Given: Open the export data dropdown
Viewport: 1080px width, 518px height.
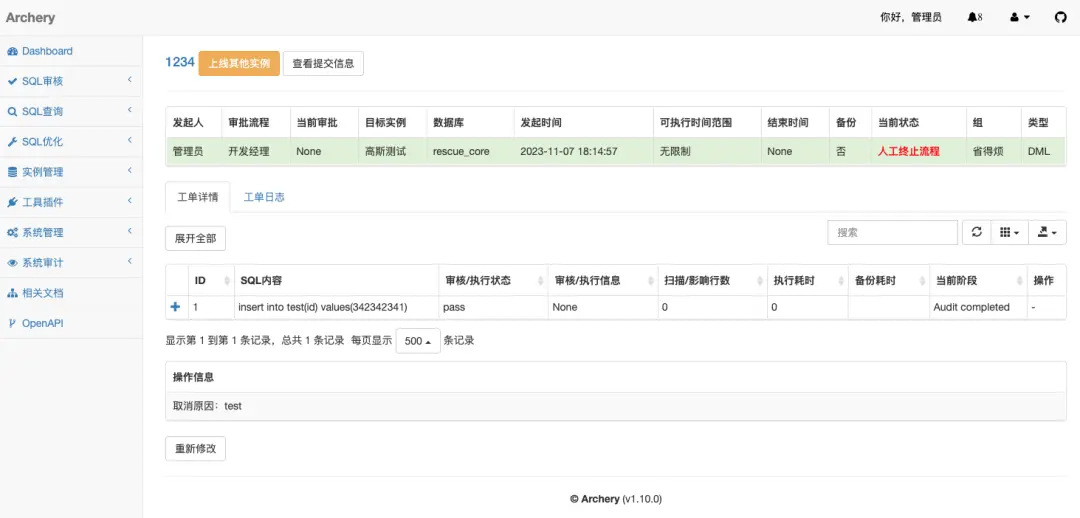Looking at the screenshot, I should 1047,233.
